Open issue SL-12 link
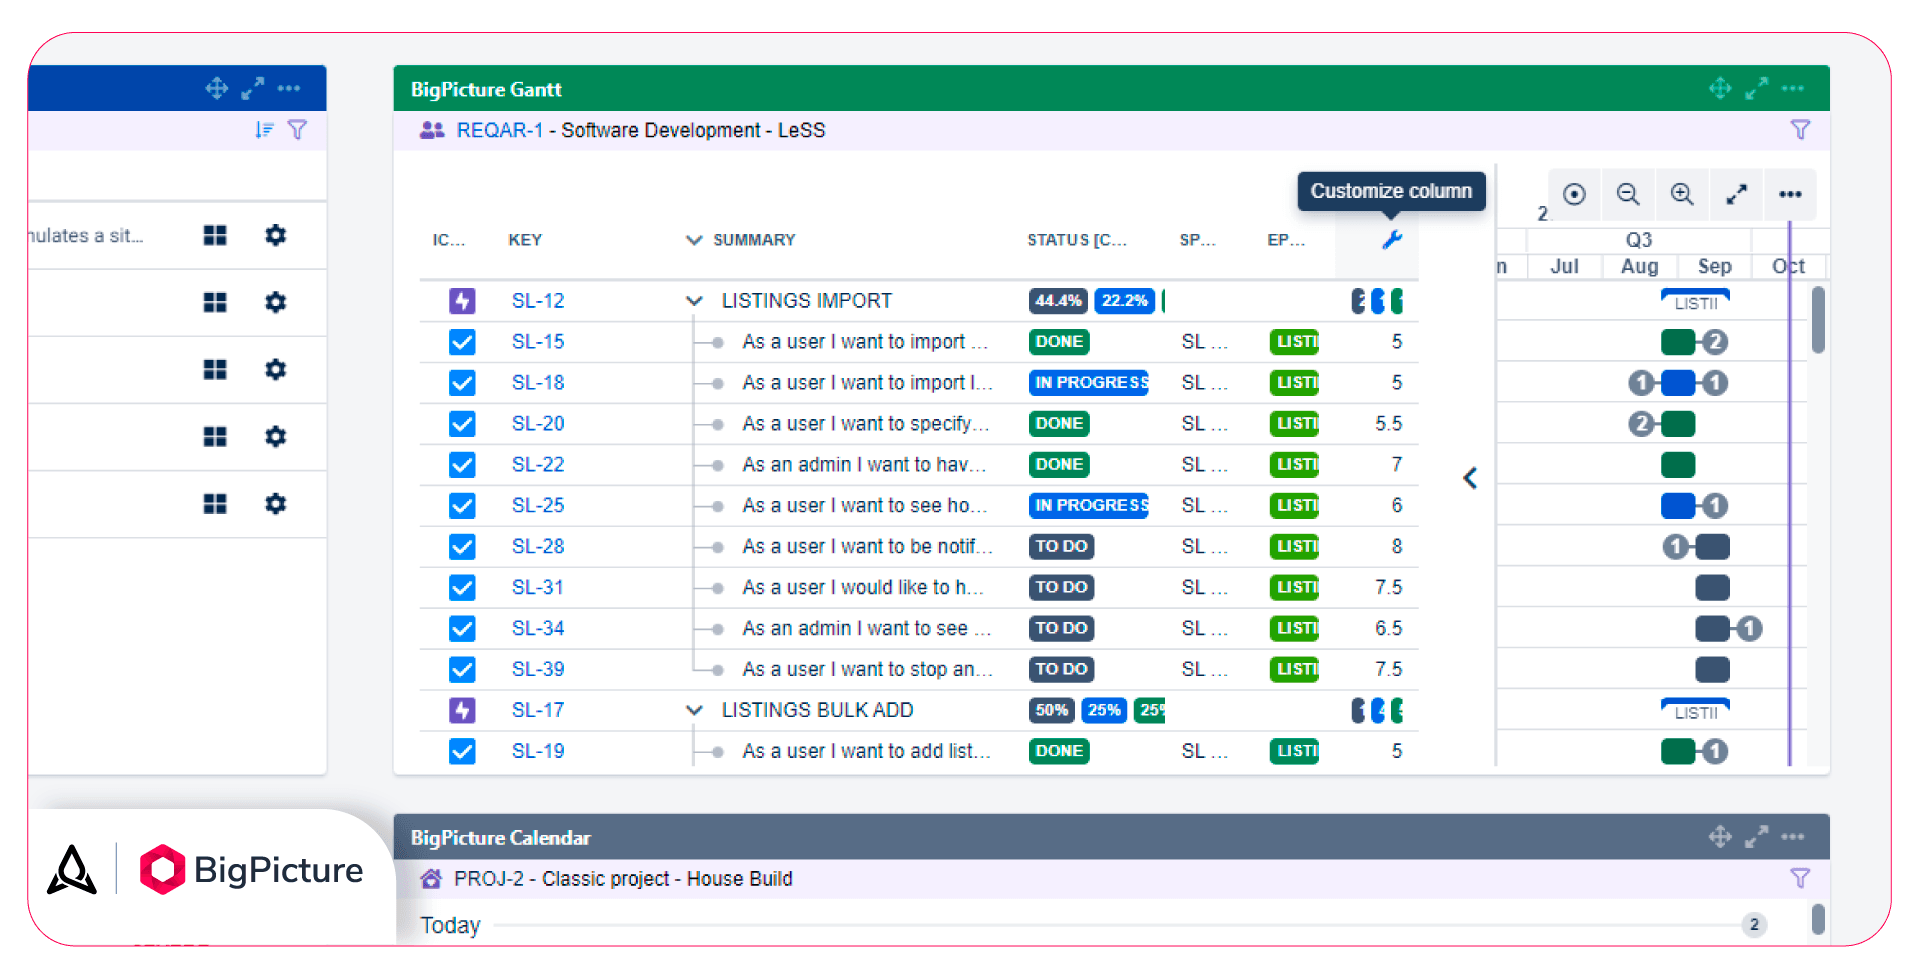 (x=538, y=300)
